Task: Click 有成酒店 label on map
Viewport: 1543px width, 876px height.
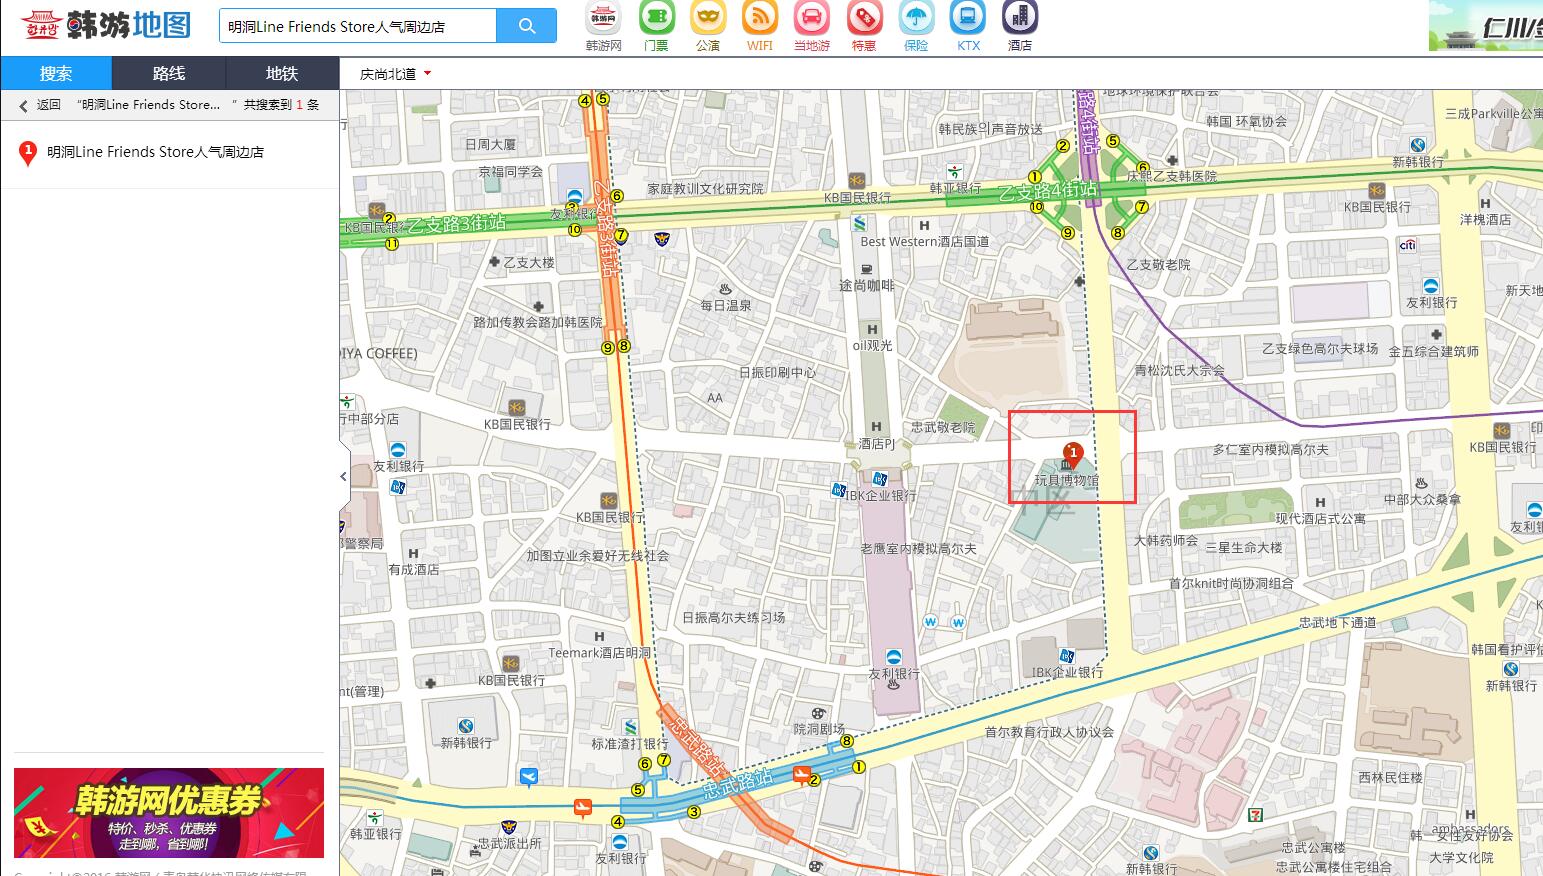Action: (414, 569)
